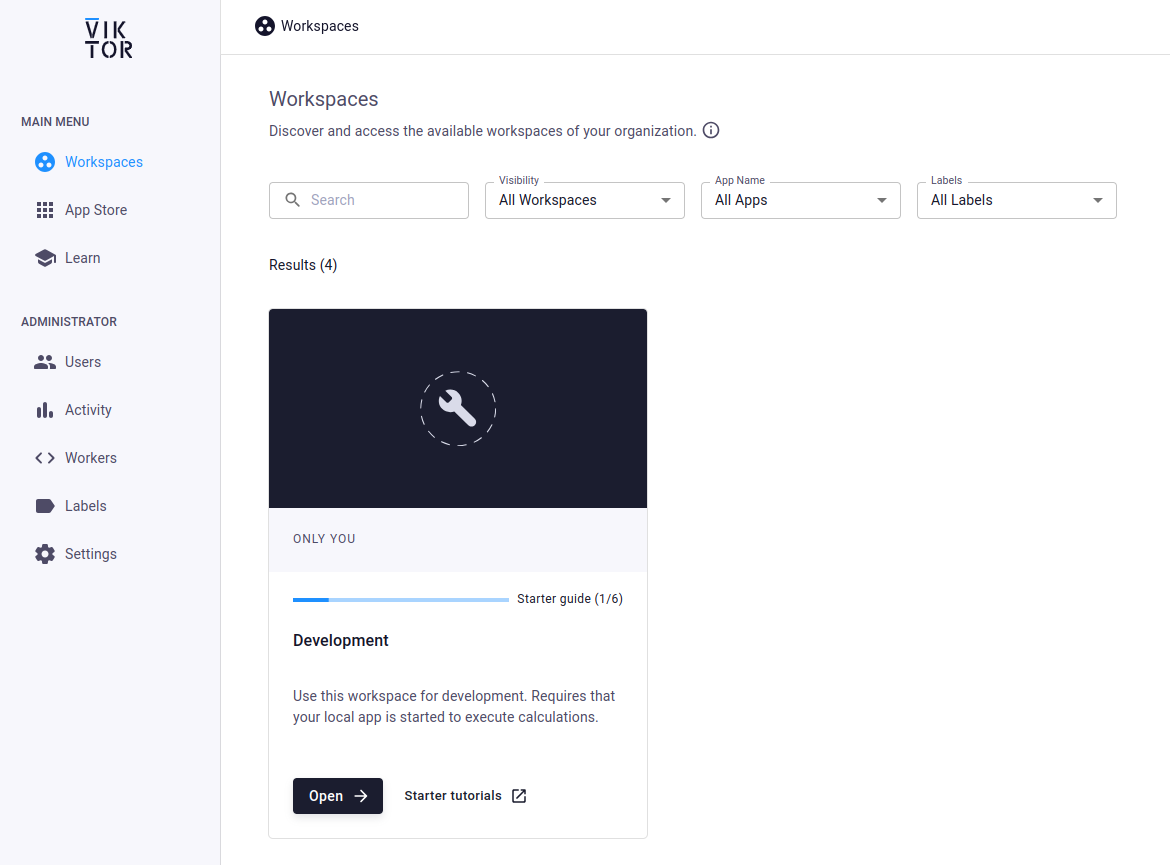Click the Workers code brackets icon
The height and width of the screenshot is (865, 1170).
click(x=45, y=458)
